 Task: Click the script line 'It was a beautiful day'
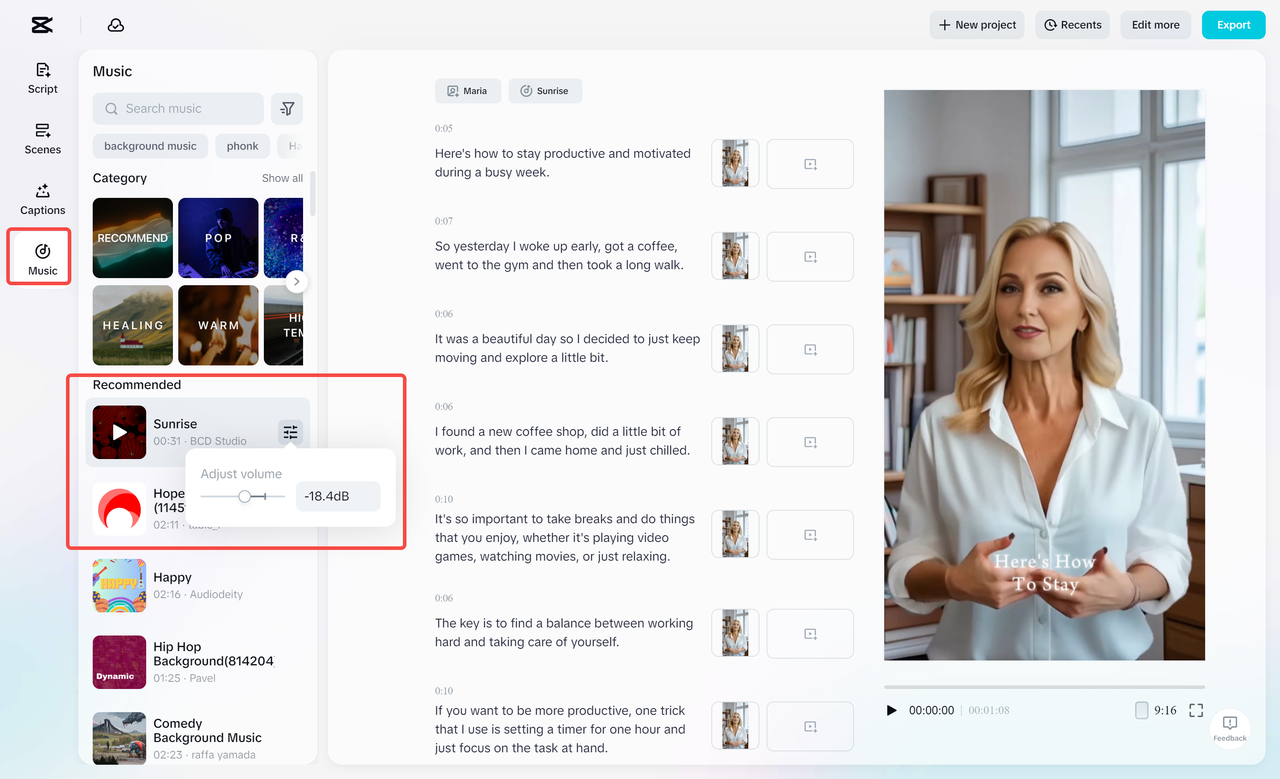coord(567,348)
